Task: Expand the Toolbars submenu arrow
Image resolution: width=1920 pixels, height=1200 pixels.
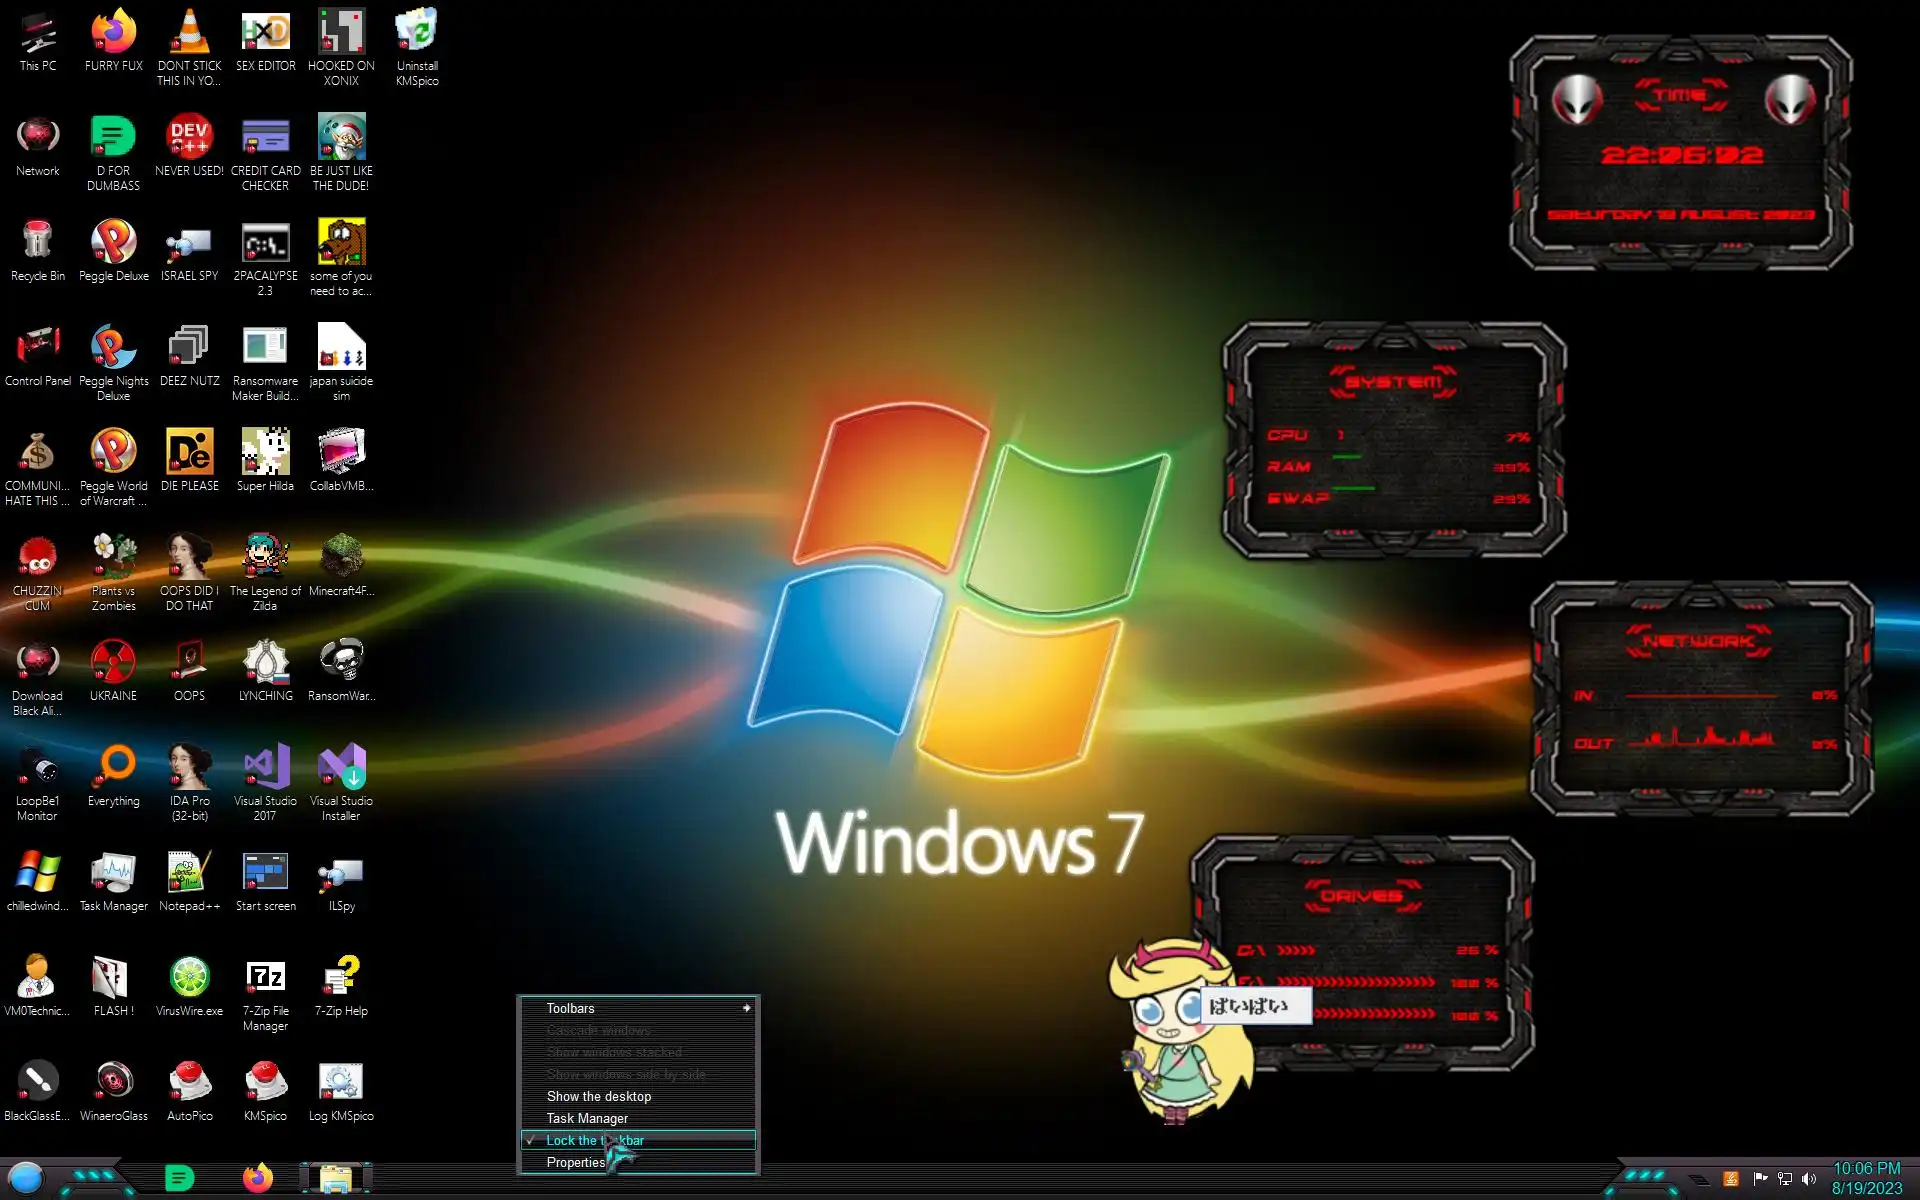Action: pos(746,1008)
